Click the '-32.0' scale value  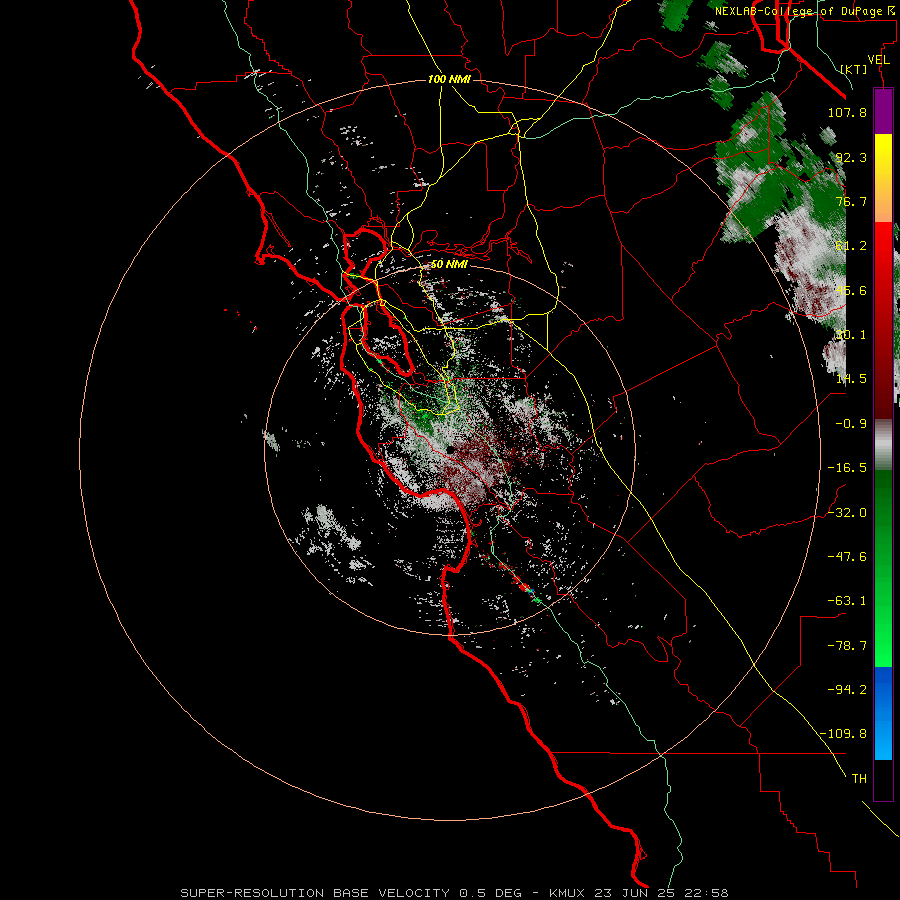pos(847,513)
